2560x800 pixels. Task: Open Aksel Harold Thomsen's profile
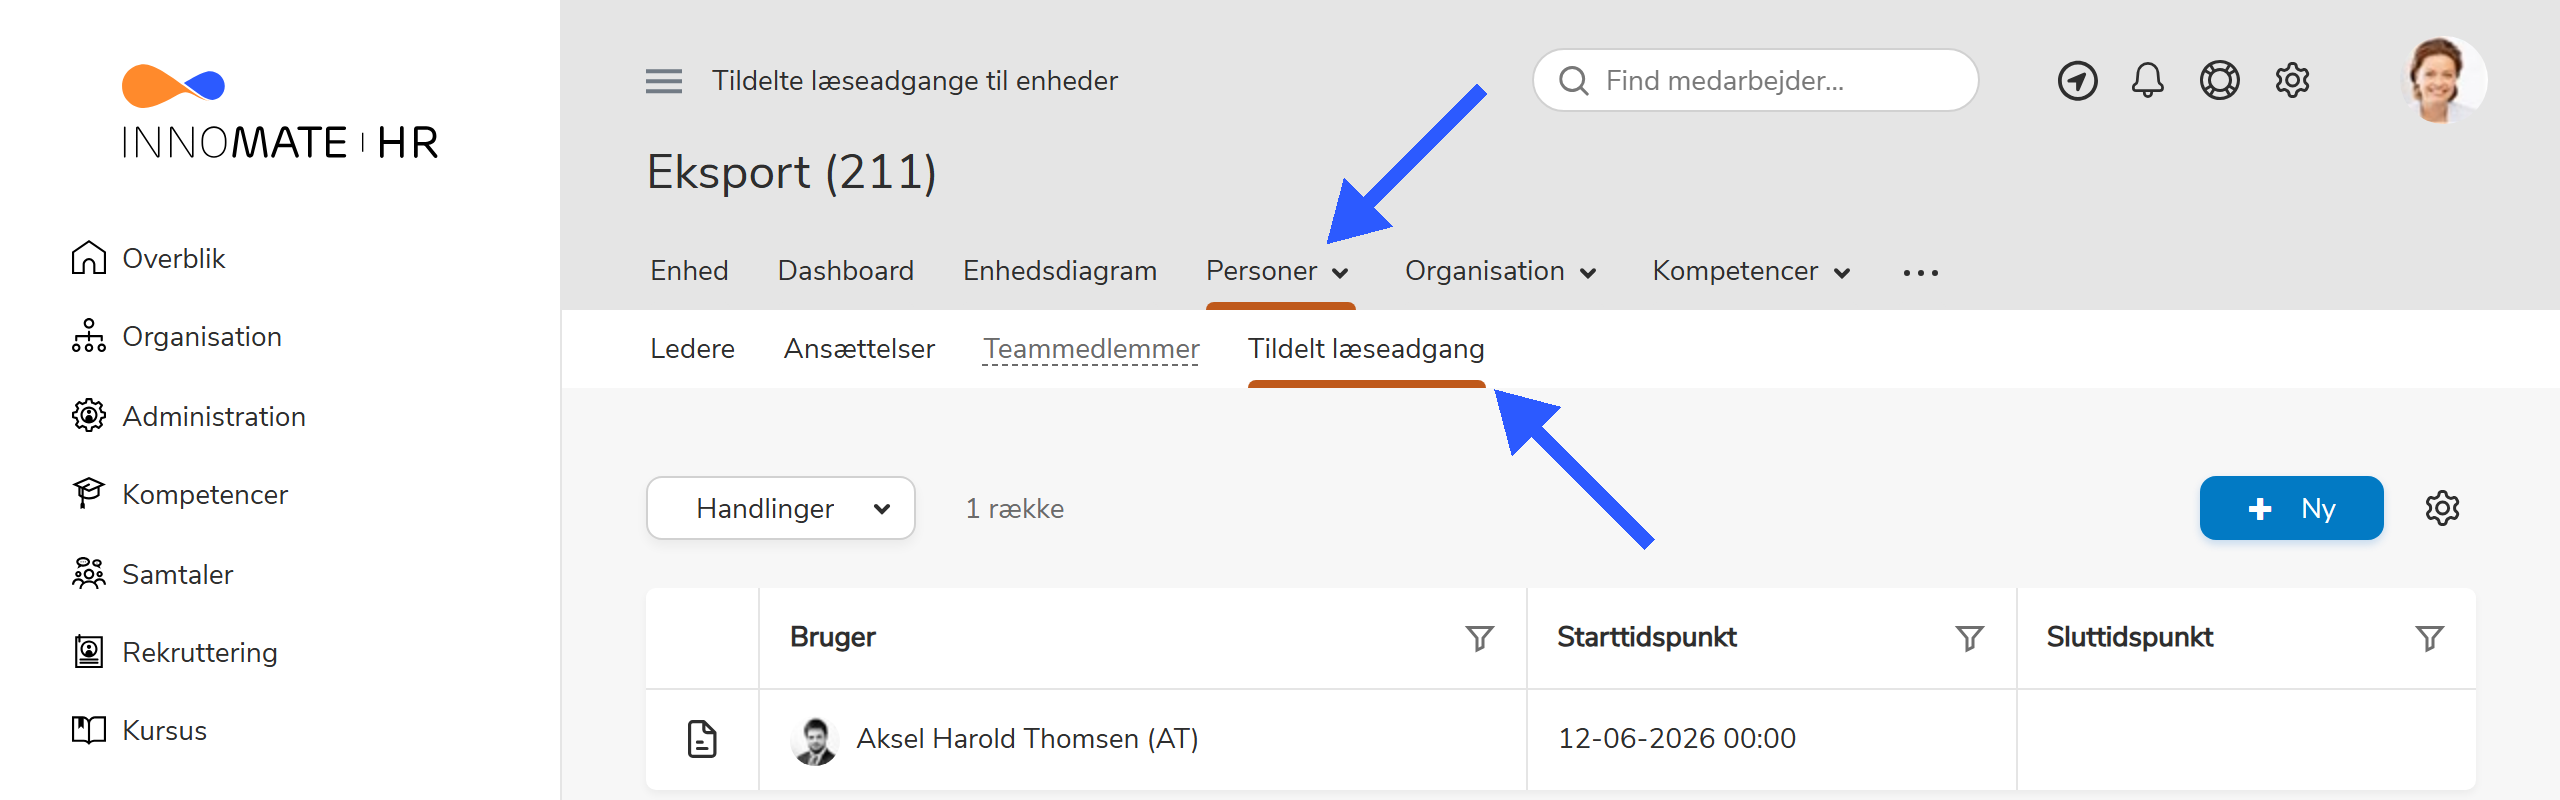[1026, 739]
